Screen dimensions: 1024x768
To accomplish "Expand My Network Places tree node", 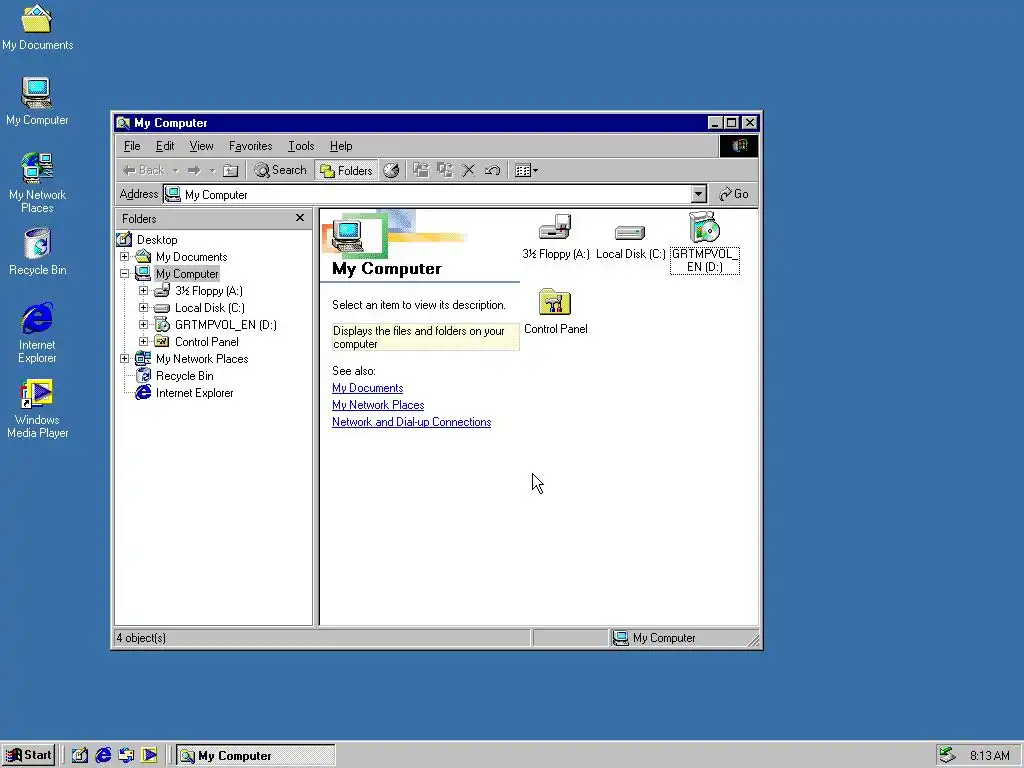I will (125, 359).
